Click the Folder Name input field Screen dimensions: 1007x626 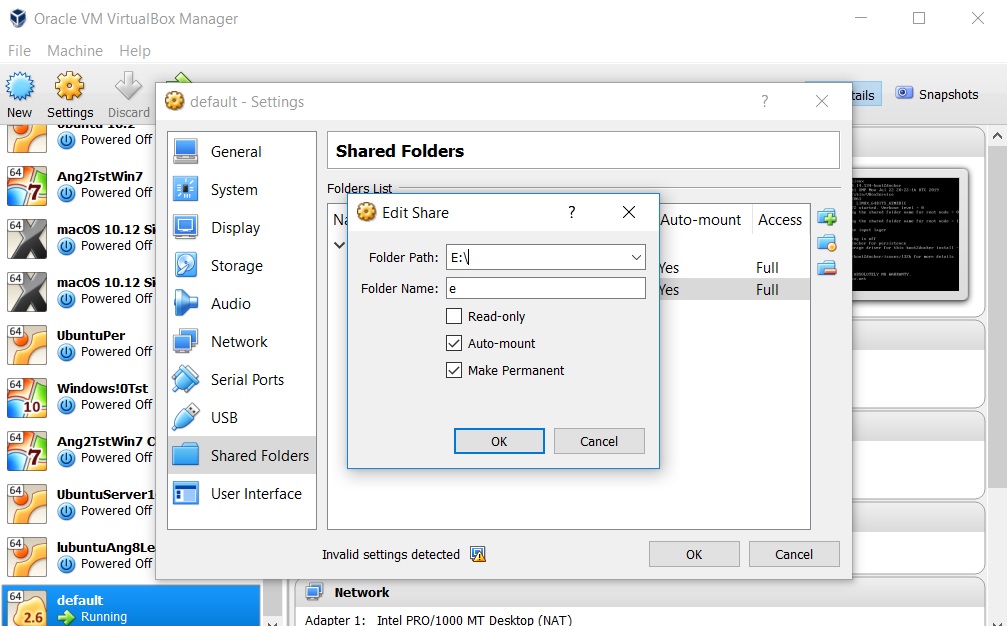546,288
